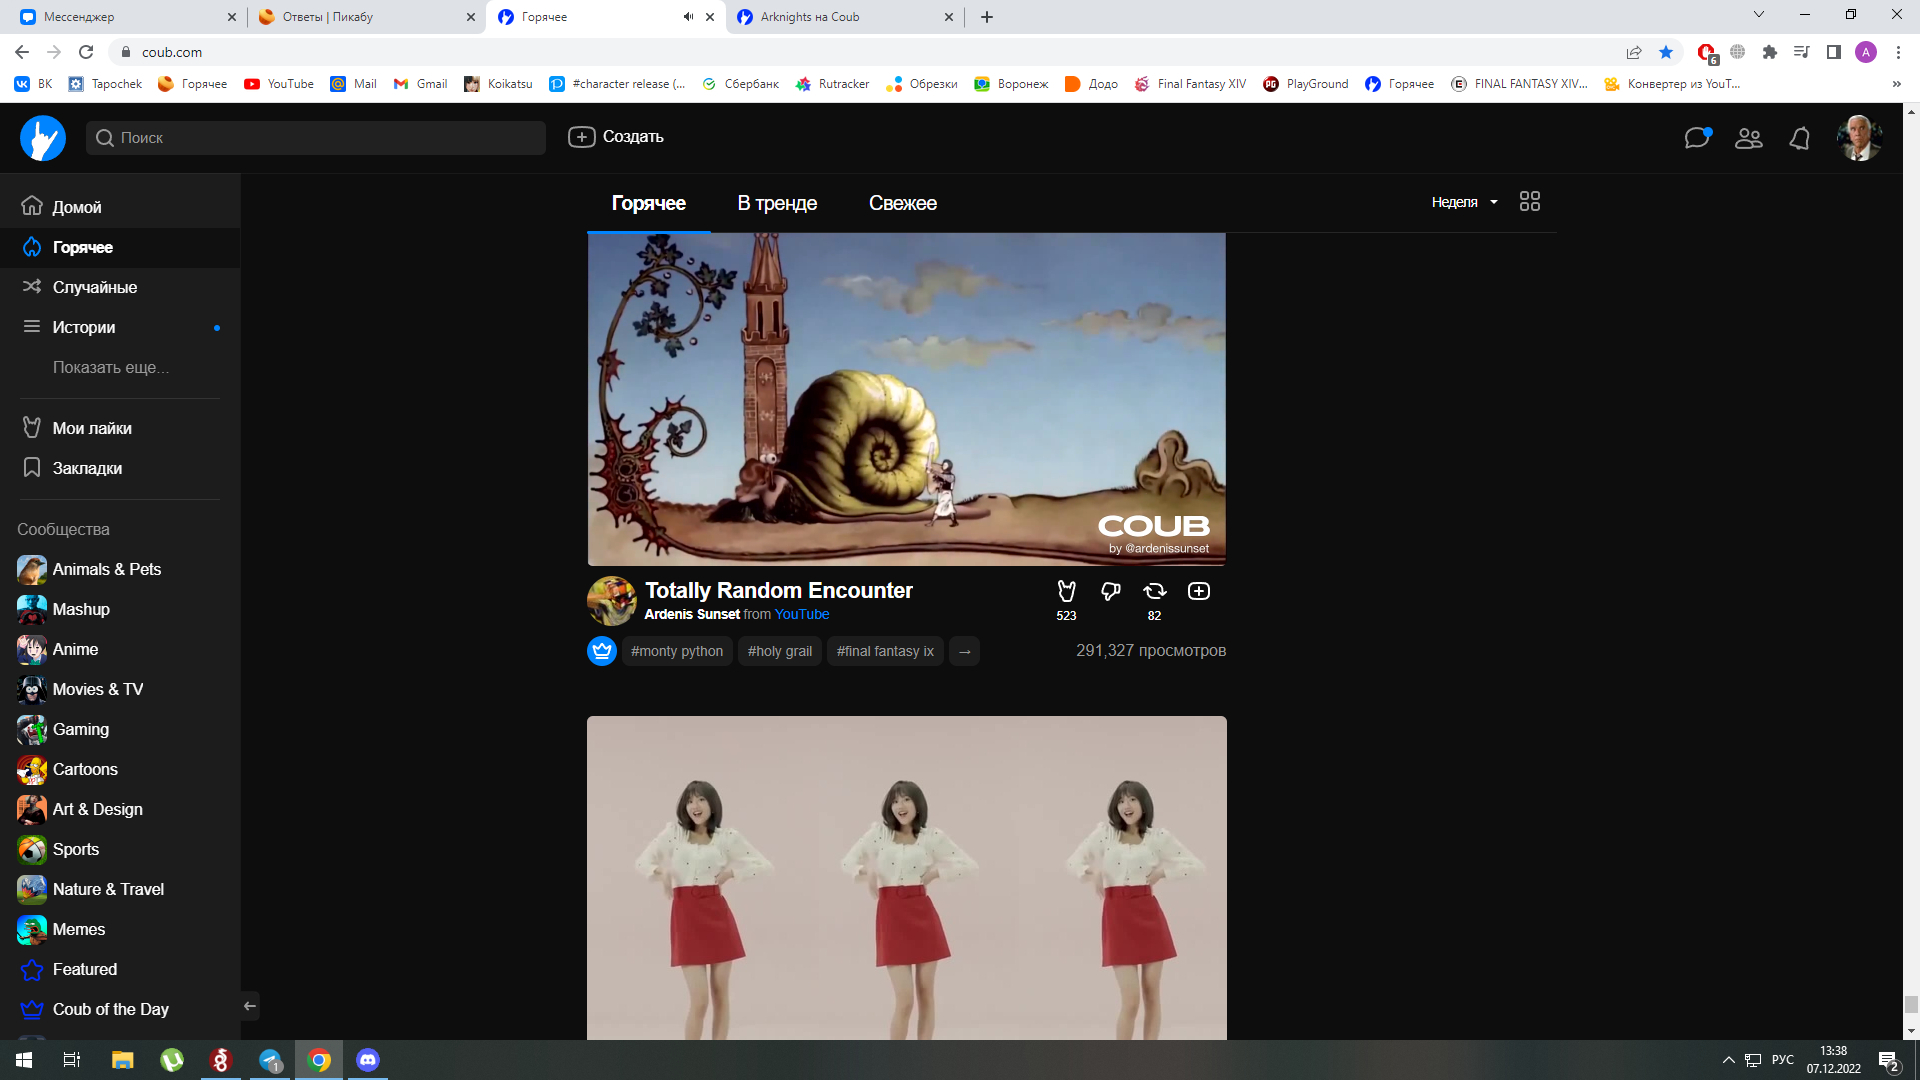Open the Windows Start menu

click(x=24, y=1060)
